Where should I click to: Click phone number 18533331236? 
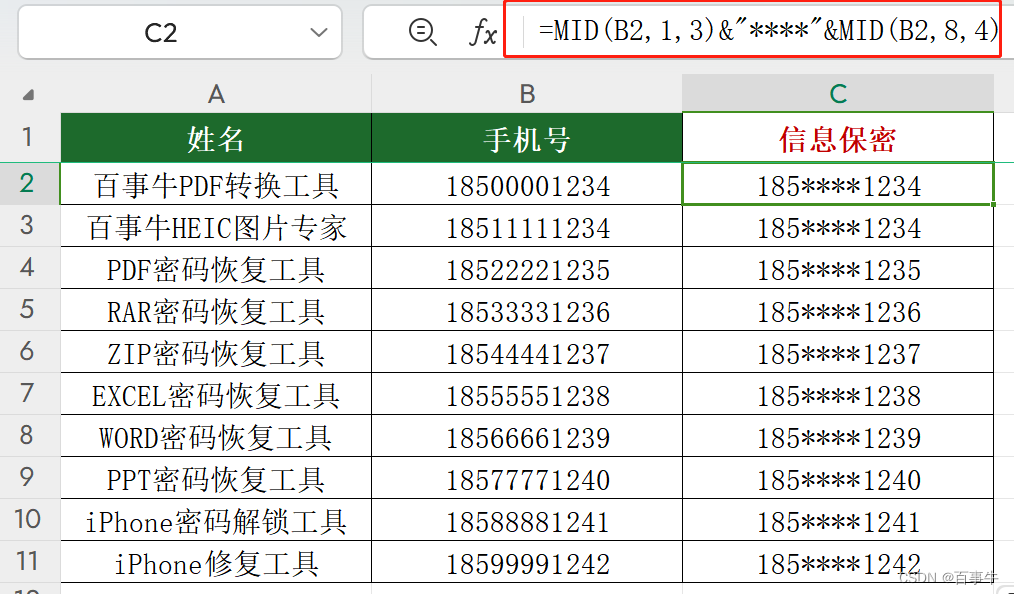[527, 310]
